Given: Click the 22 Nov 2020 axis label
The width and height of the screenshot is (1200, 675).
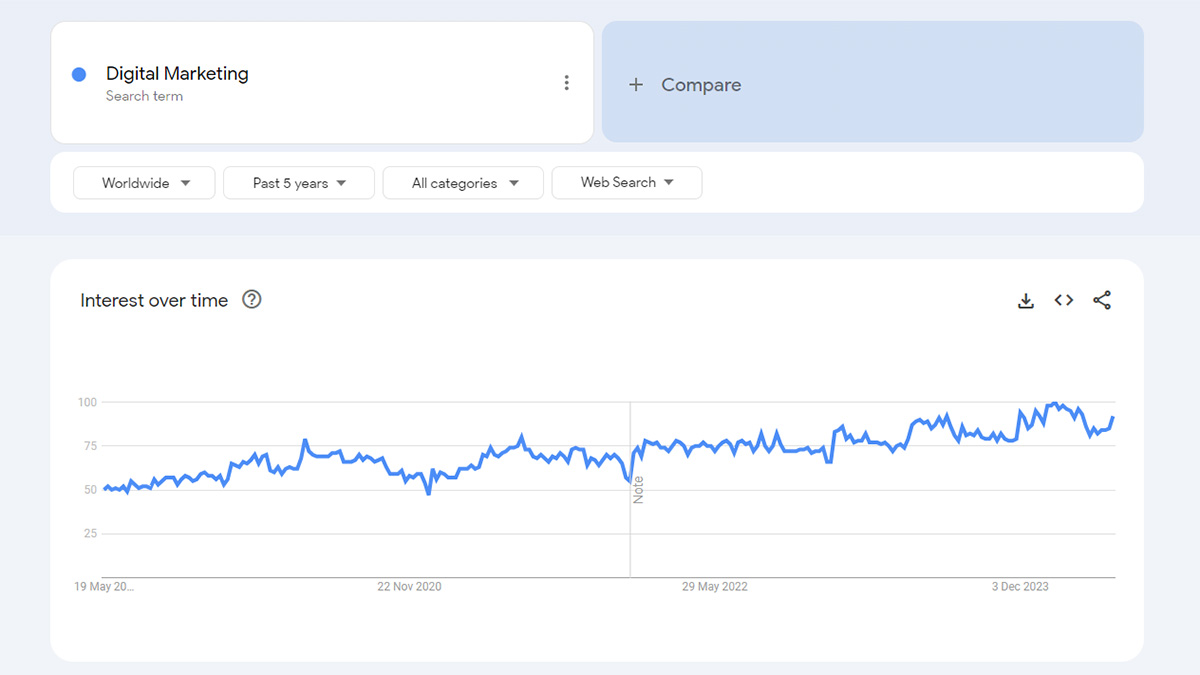Looking at the screenshot, I should point(409,587).
